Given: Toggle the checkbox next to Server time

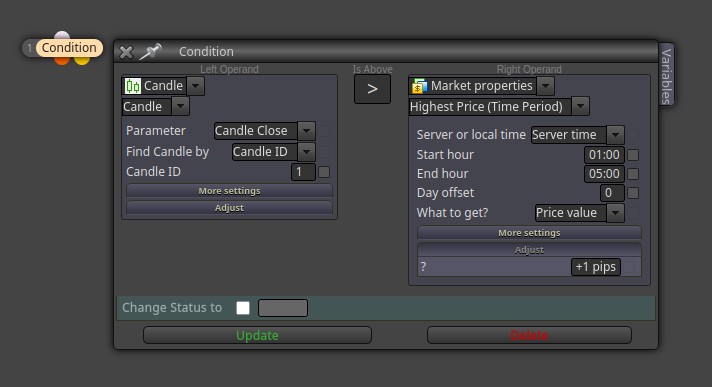Looking at the screenshot, I should click(x=633, y=135).
